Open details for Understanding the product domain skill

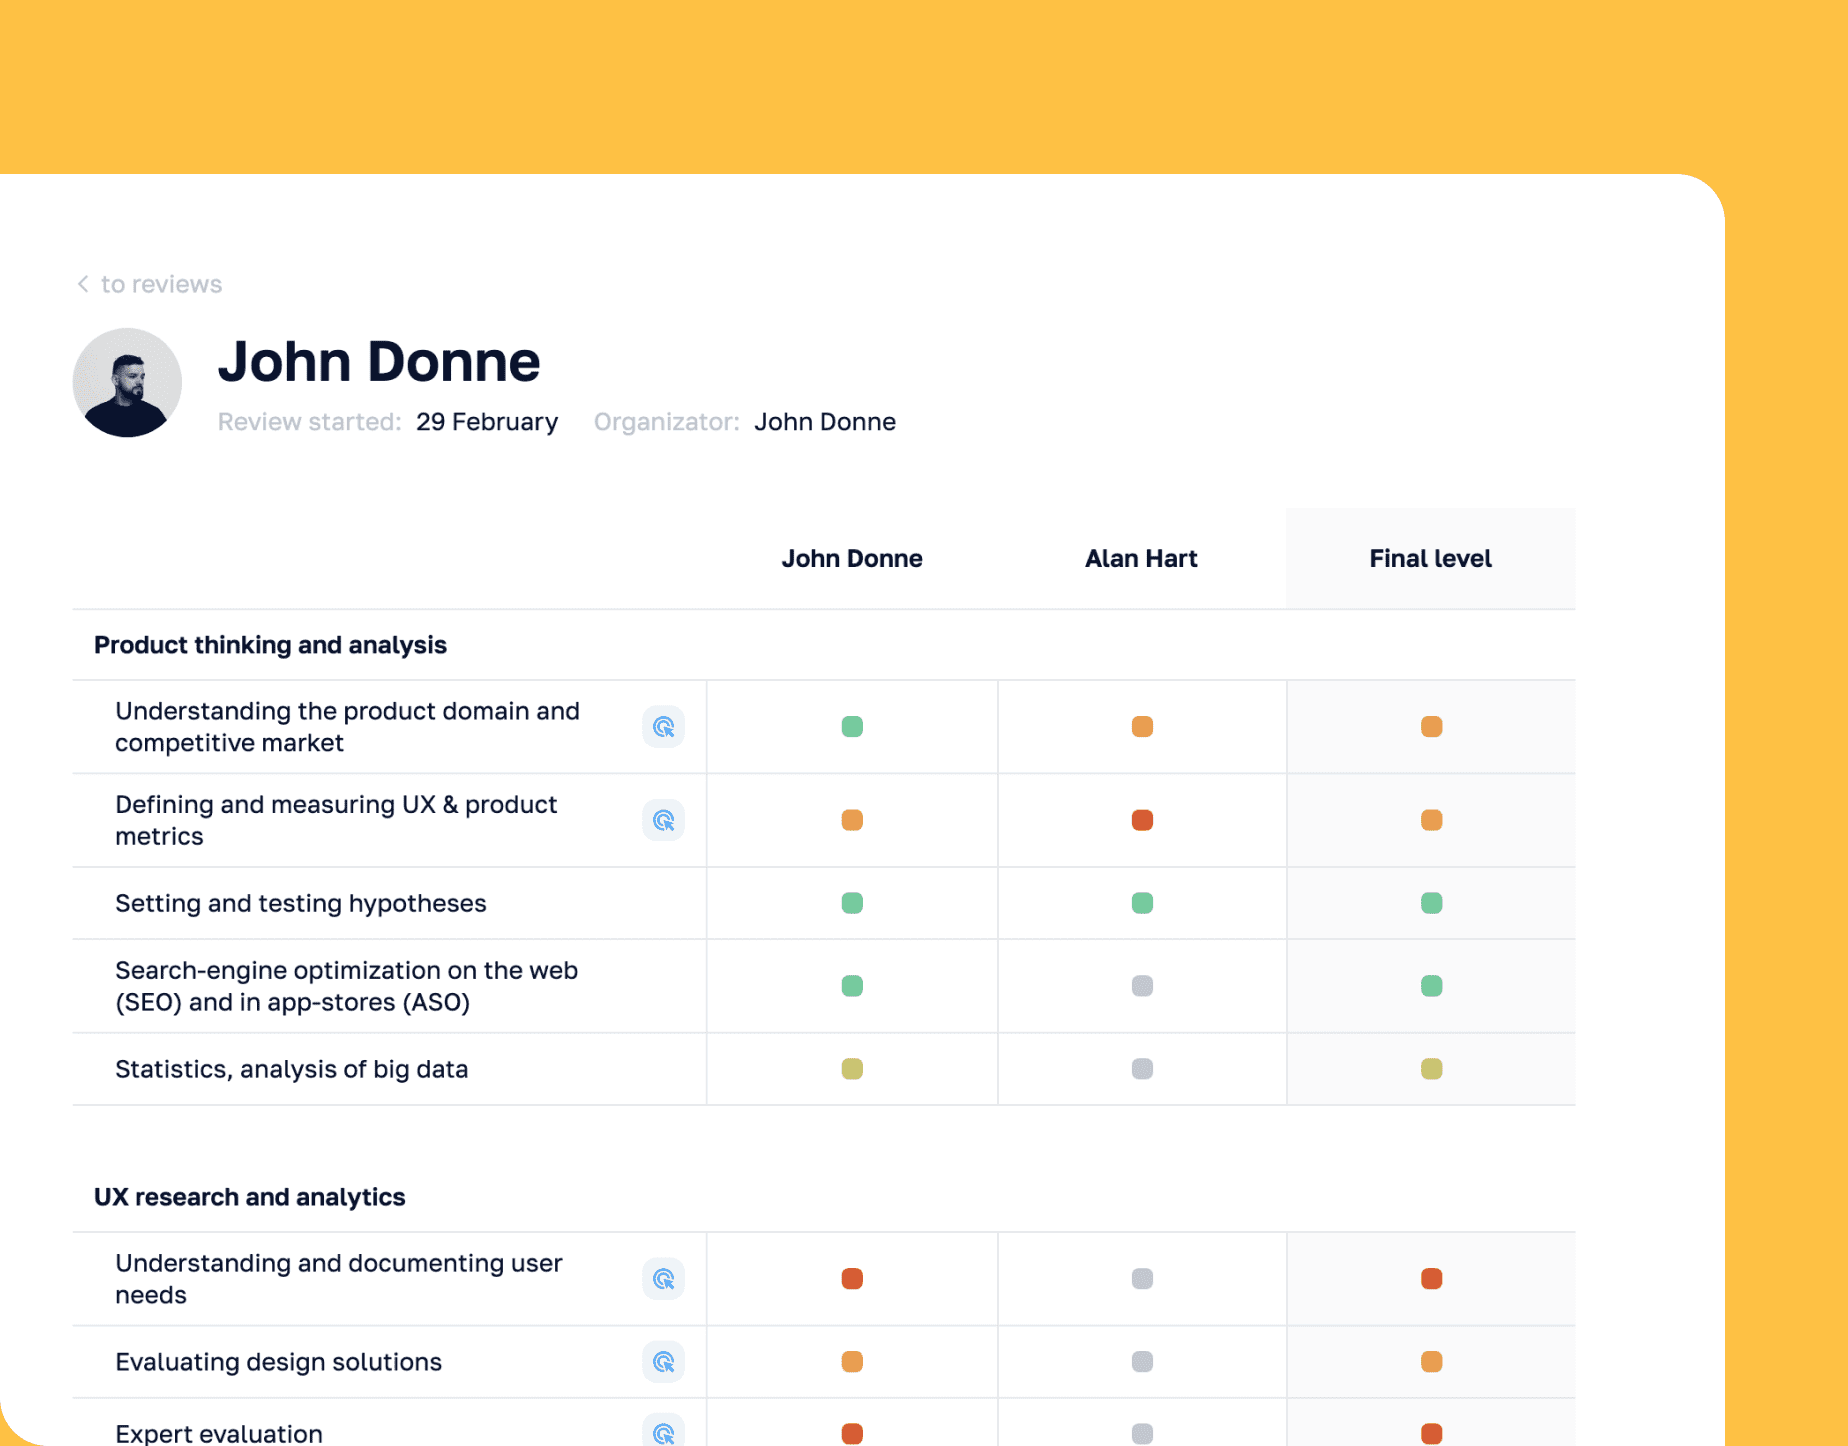[x=663, y=727]
